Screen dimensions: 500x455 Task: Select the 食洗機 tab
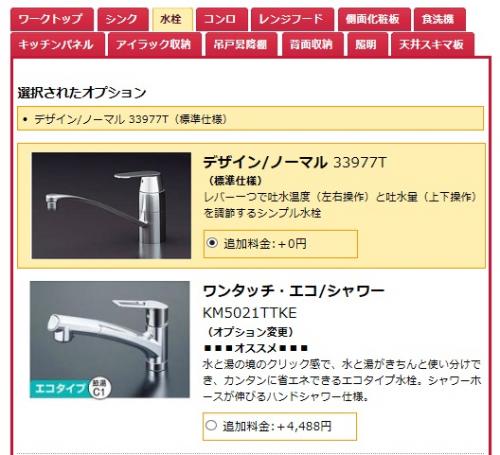(x=439, y=19)
